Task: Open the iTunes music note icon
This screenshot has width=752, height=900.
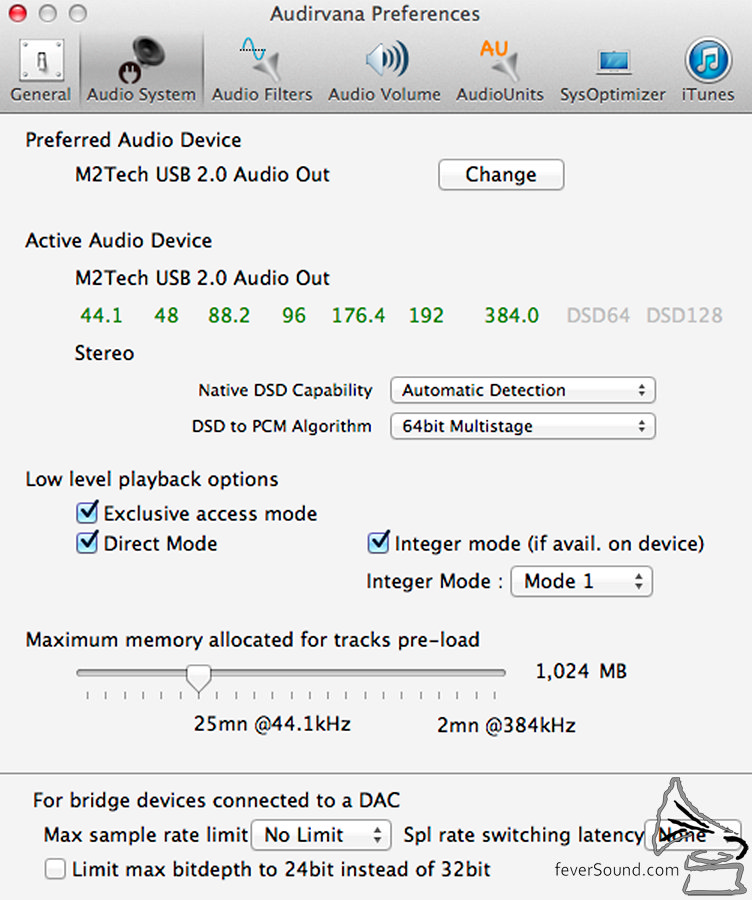Action: tap(708, 60)
